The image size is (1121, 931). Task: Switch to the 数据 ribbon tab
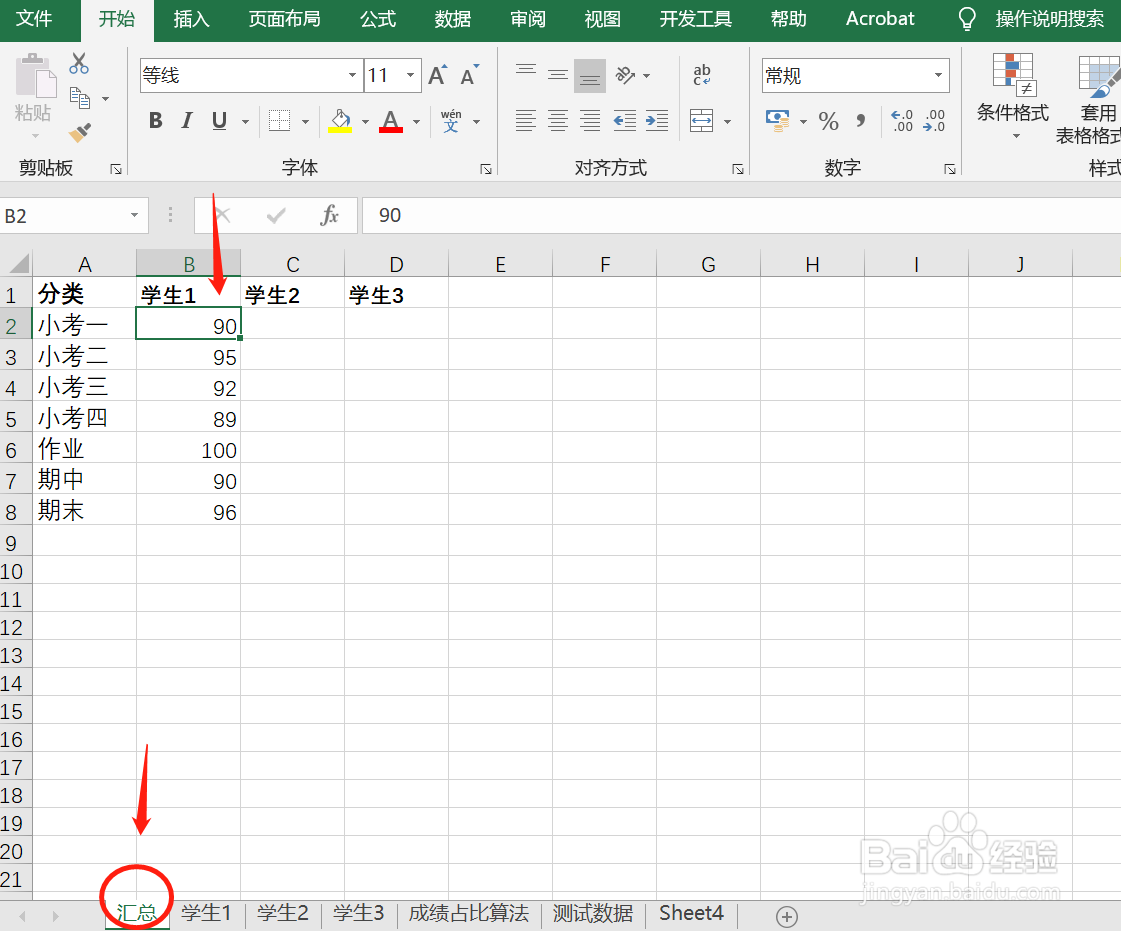[452, 18]
